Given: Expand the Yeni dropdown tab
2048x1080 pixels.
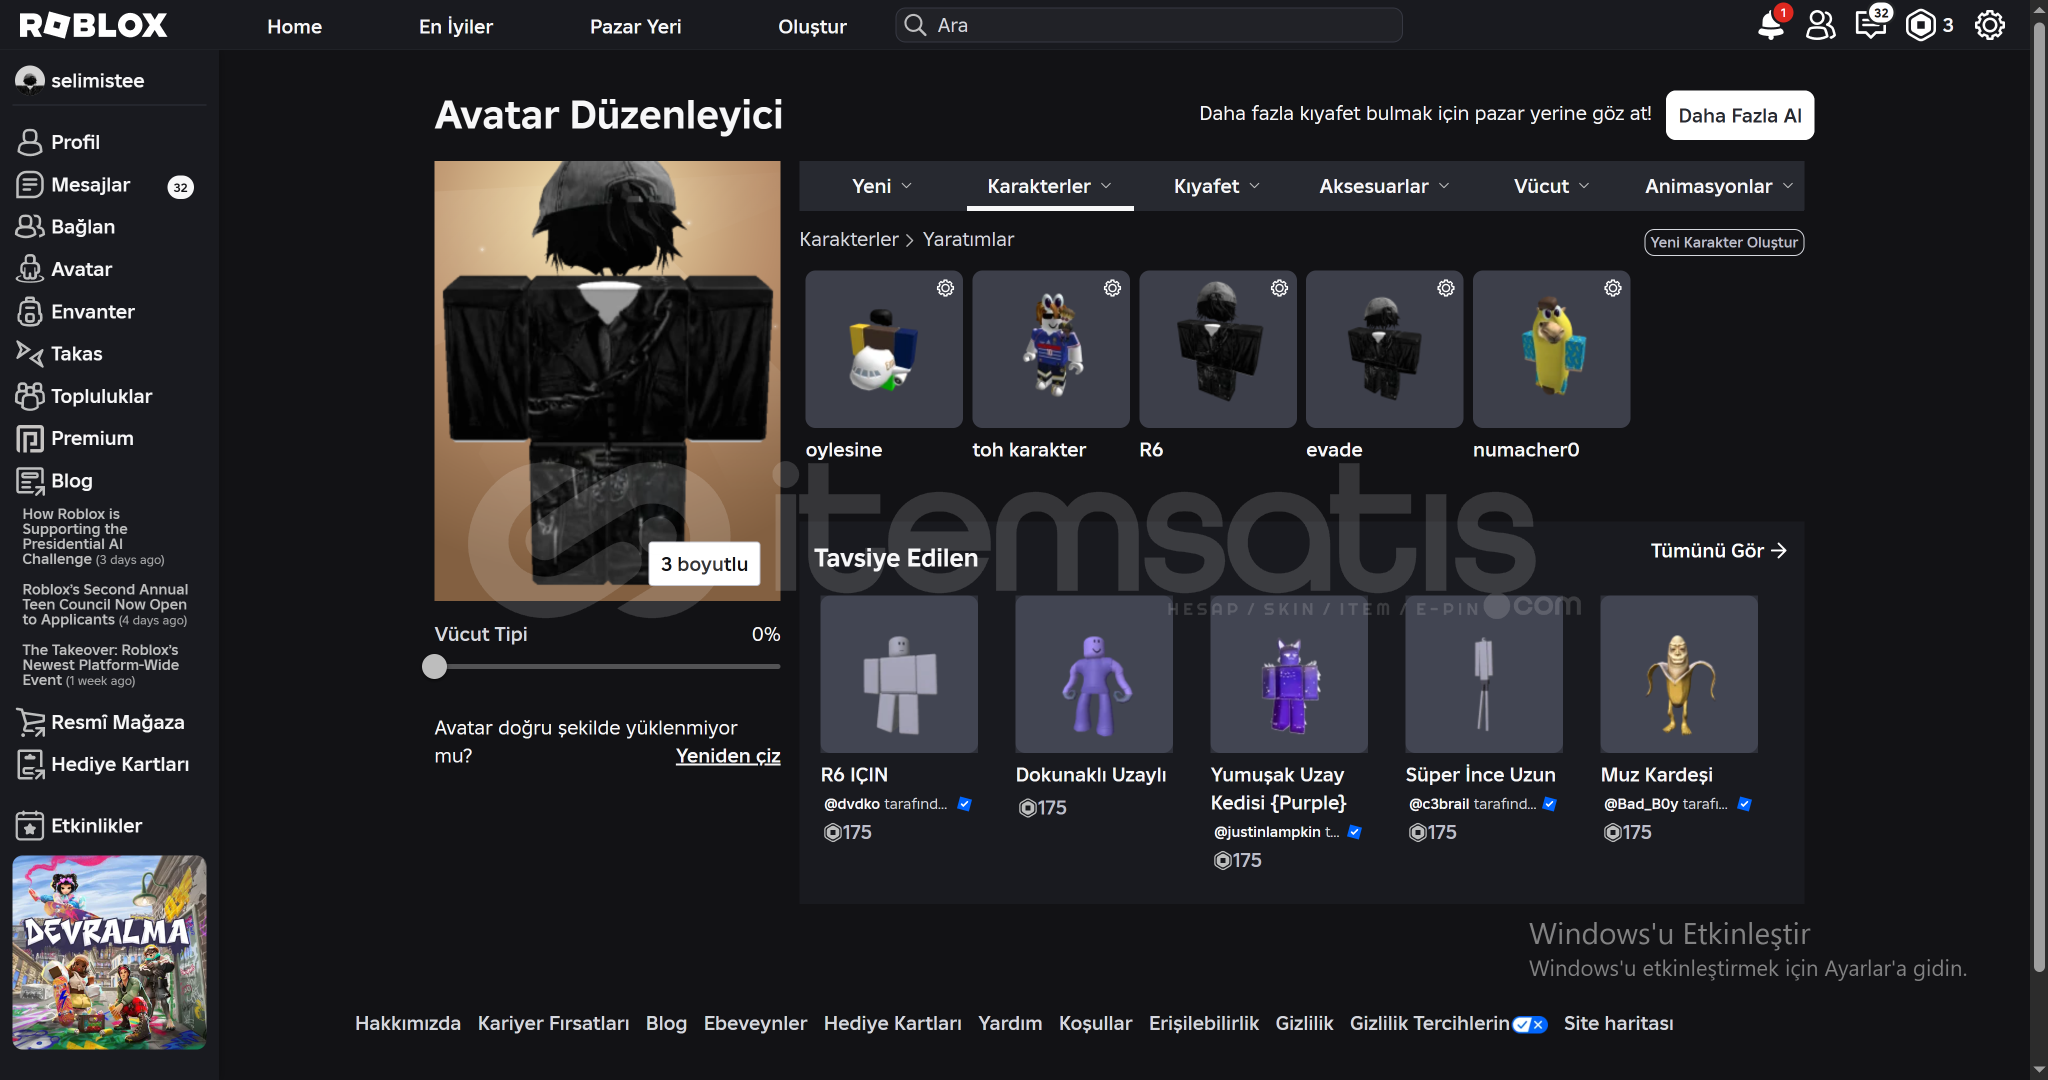Looking at the screenshot, I should pos(882,186).
